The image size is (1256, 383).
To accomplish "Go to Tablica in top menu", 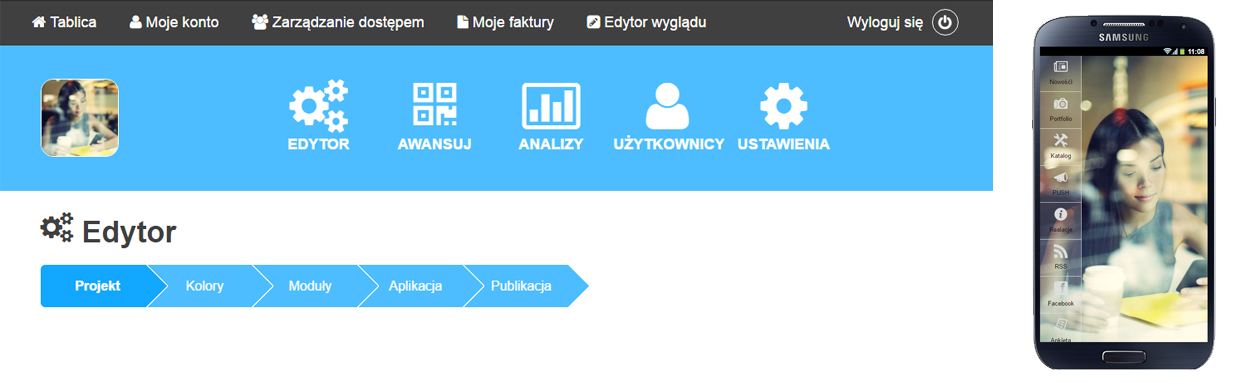I will tap(64, 22).
